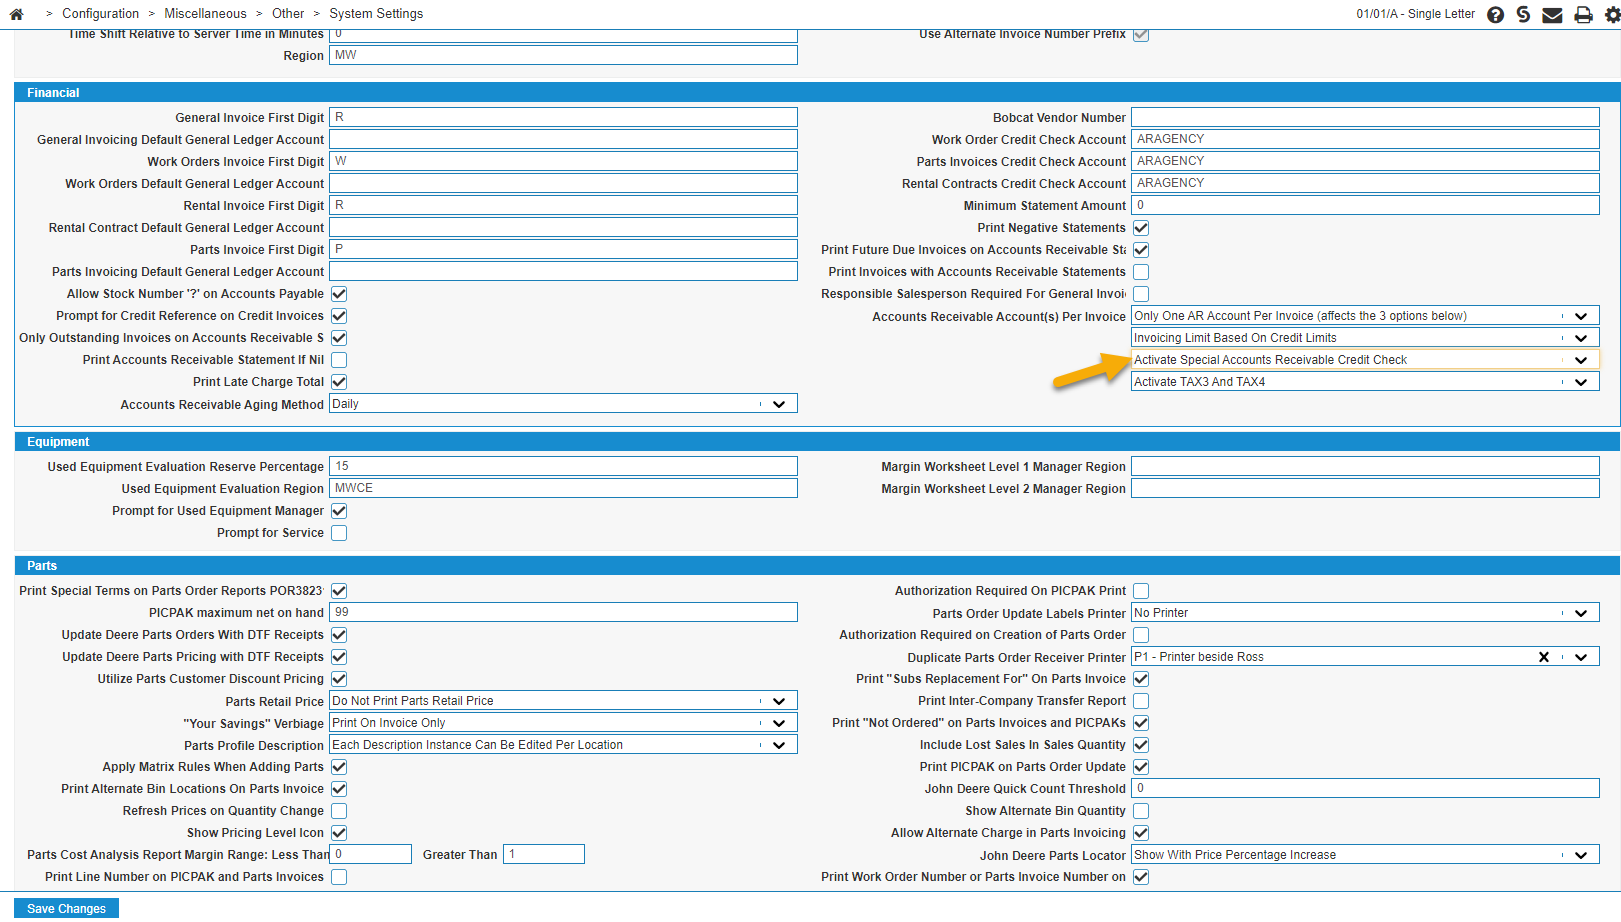Open Parts Profile Description dropdown
The width and height of the screenshot is (1621, 922).
click(x=563, y=745)
